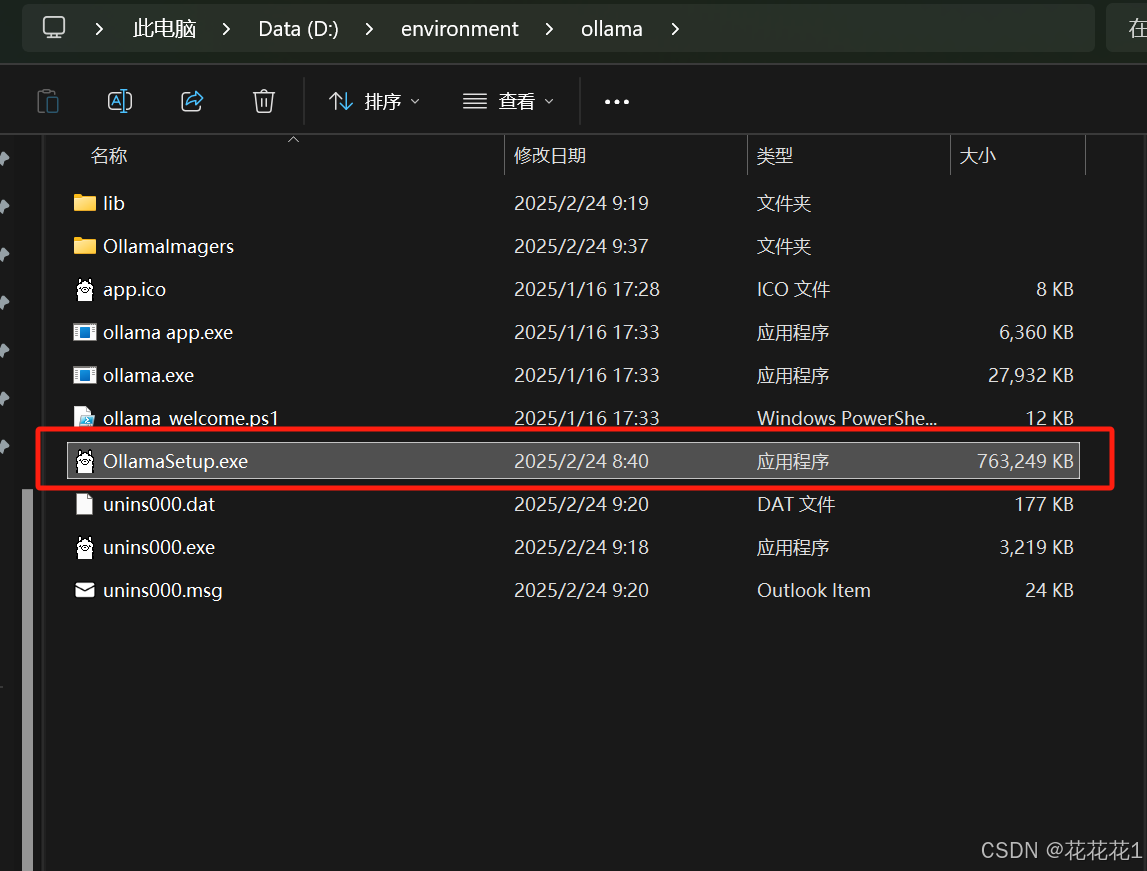
Task: Select the app.ico llama icon
Action: point(85,290)
